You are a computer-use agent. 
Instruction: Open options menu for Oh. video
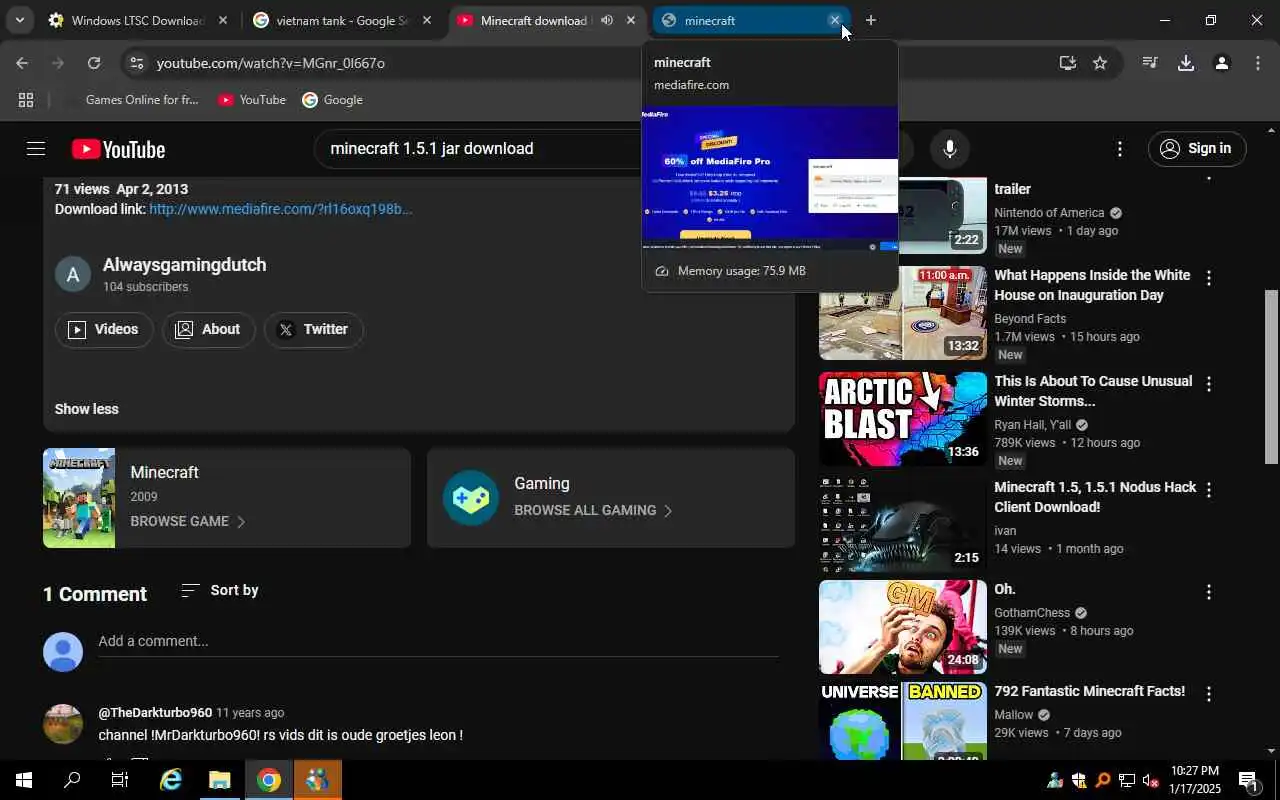pos(1208,592)
